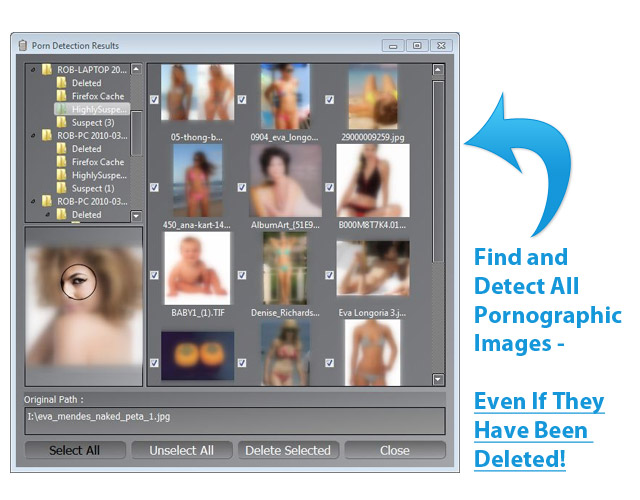Click the folder icon beside Suspect (1)

61,187
